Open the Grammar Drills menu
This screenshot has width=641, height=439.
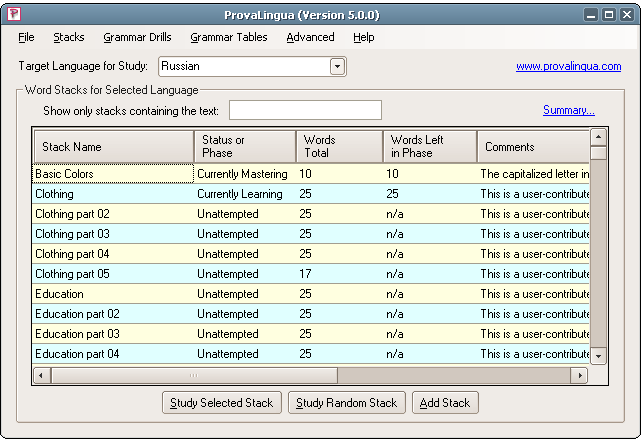[x=137, y=37]
